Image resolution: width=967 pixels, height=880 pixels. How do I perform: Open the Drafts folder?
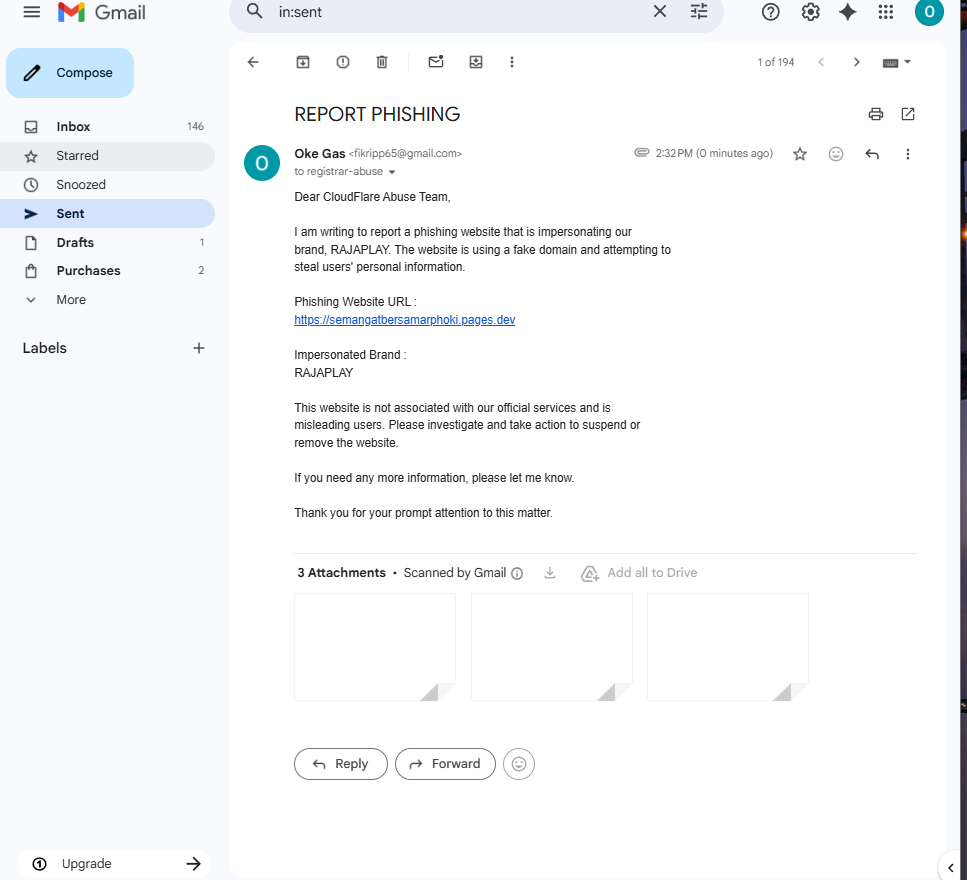coord(107,242)
